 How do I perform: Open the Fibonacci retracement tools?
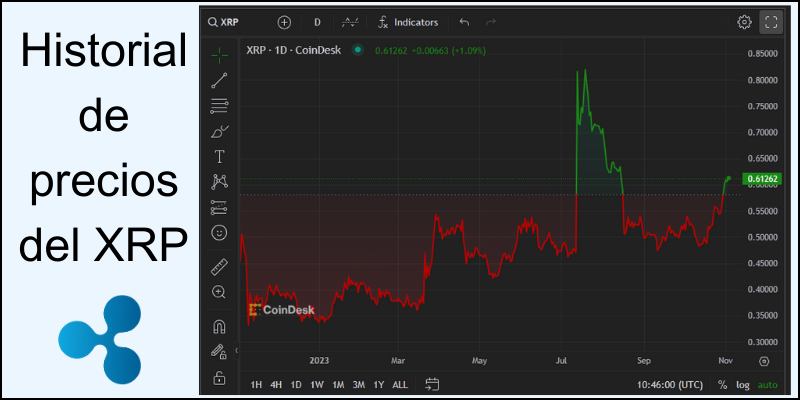pos(219,106)
